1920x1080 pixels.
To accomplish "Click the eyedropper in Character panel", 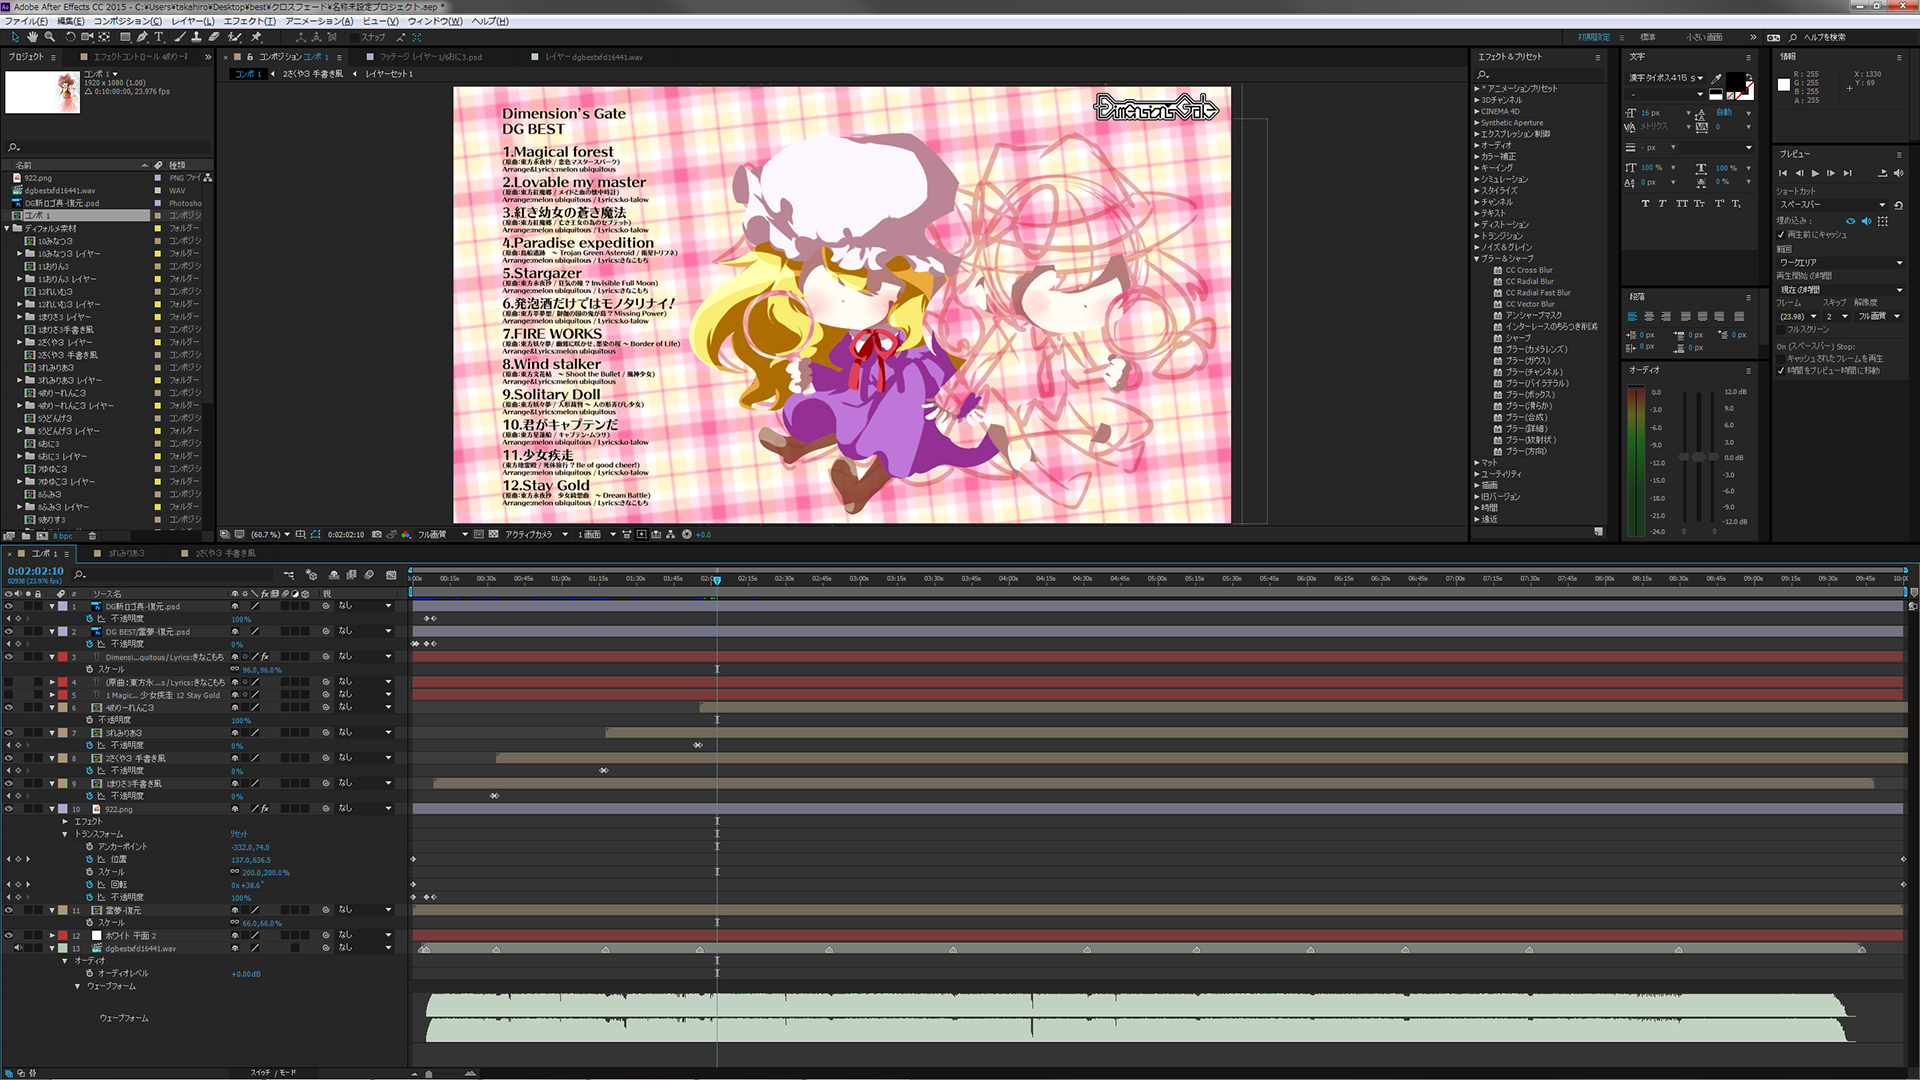I will click(1717, 78).
